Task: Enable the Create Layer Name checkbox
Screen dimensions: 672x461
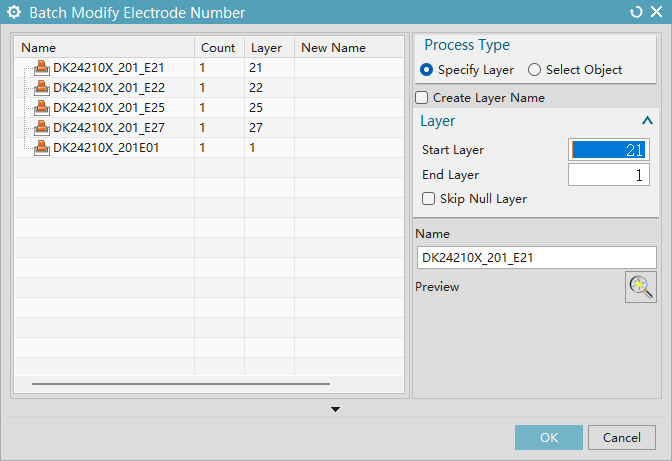Action: click(x=422, y=98)
